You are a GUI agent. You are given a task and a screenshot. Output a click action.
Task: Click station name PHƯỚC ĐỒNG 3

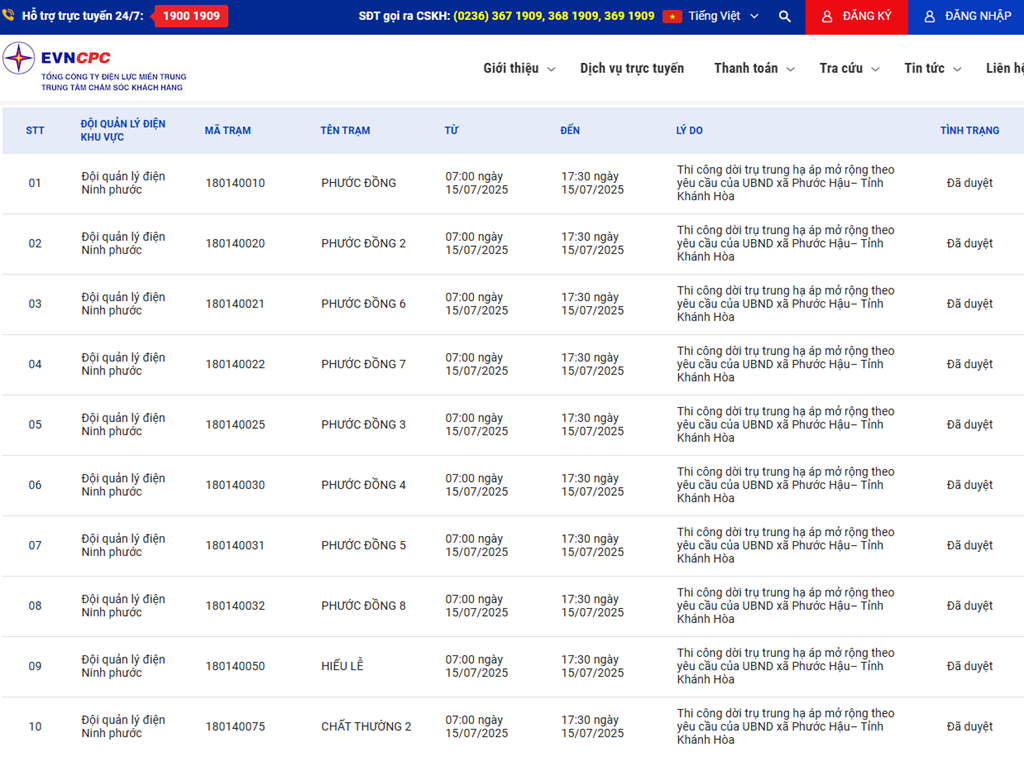tap(363, 425)
